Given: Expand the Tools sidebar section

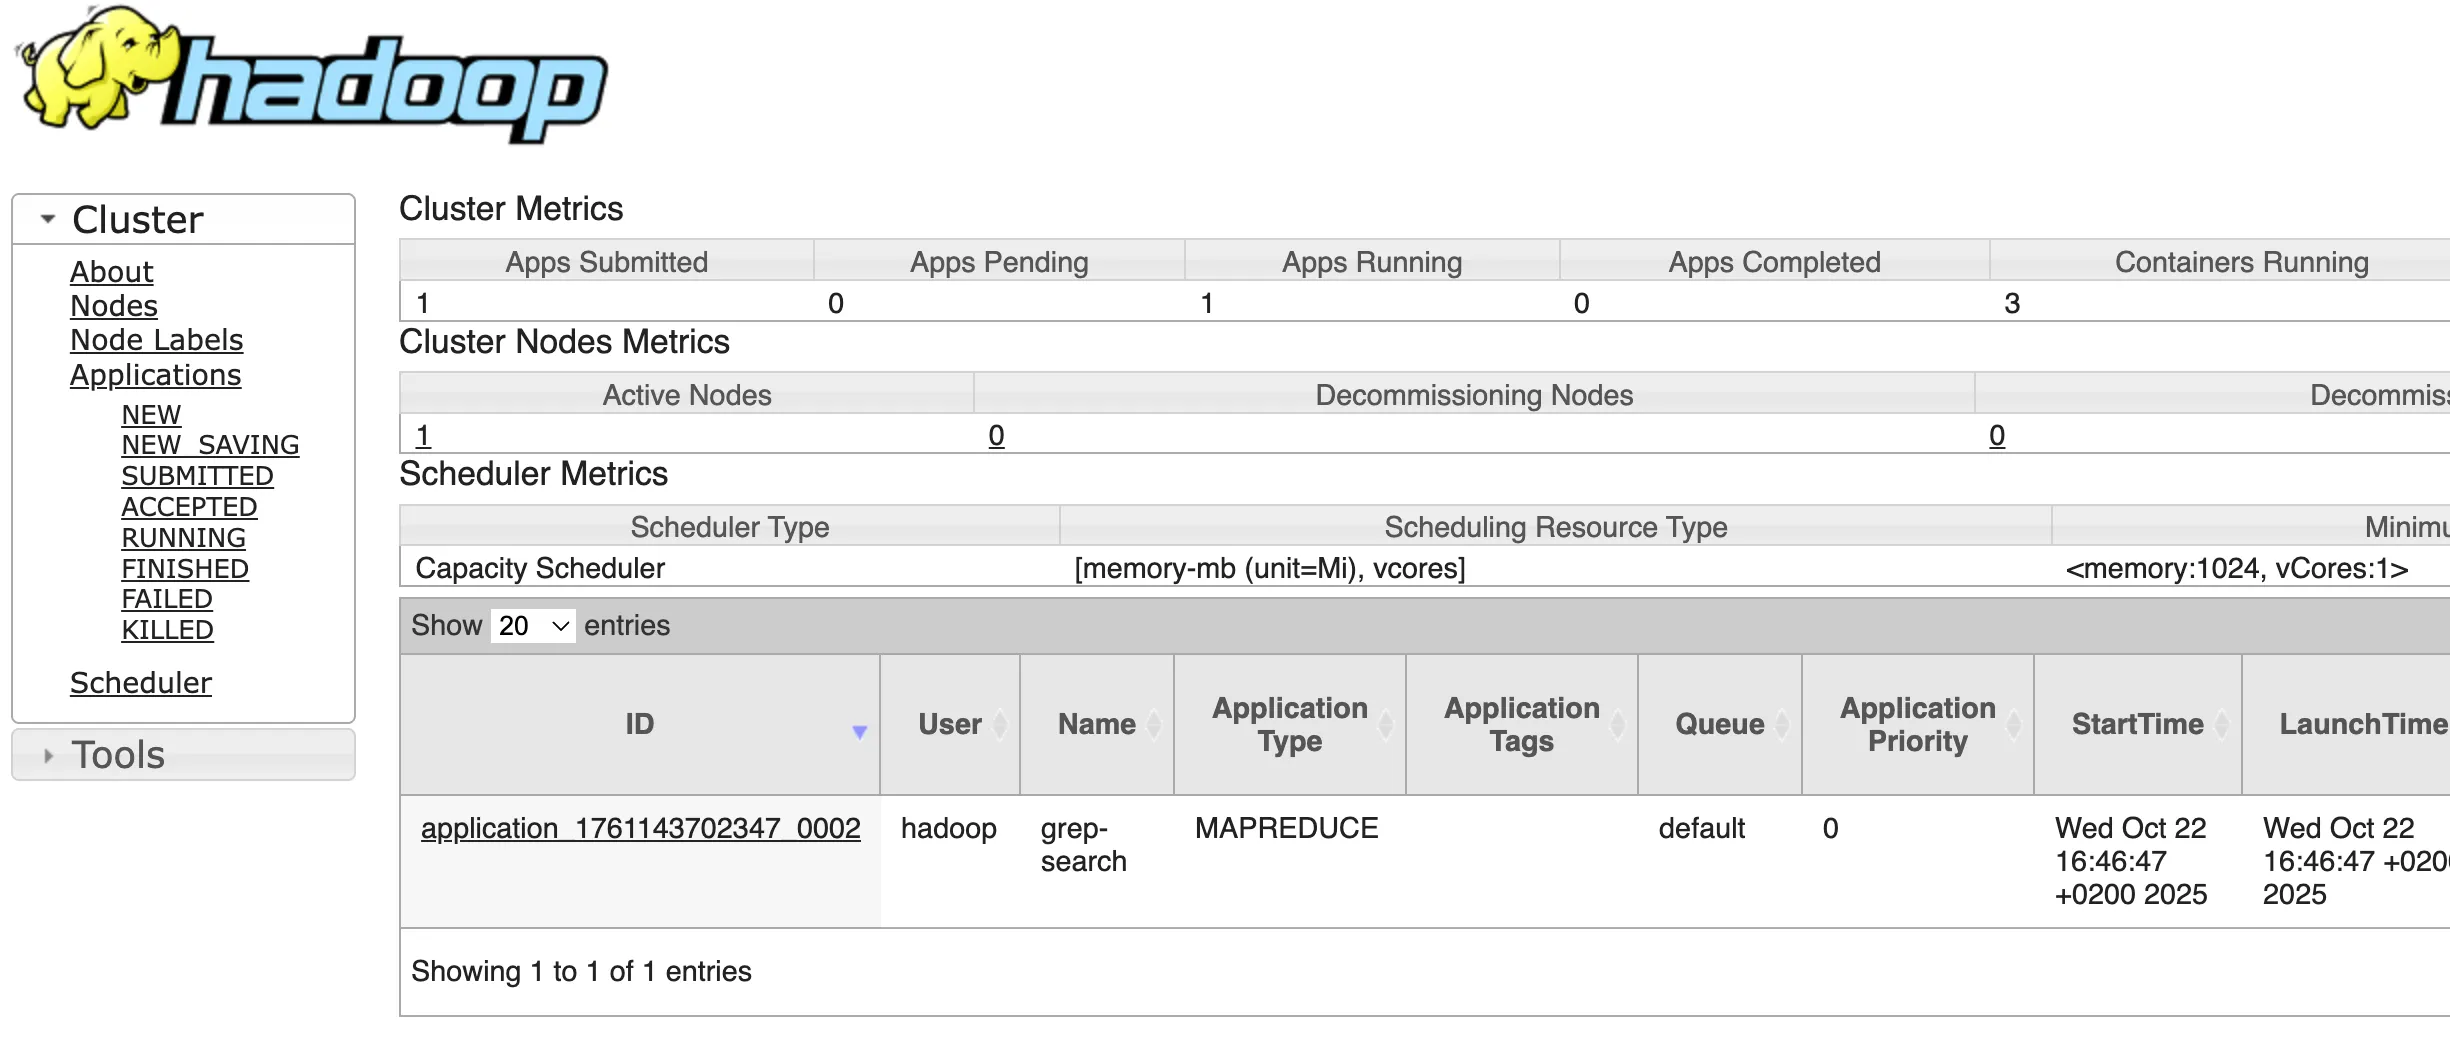Looking at the screenshot, I should click(x=48, y=755).
